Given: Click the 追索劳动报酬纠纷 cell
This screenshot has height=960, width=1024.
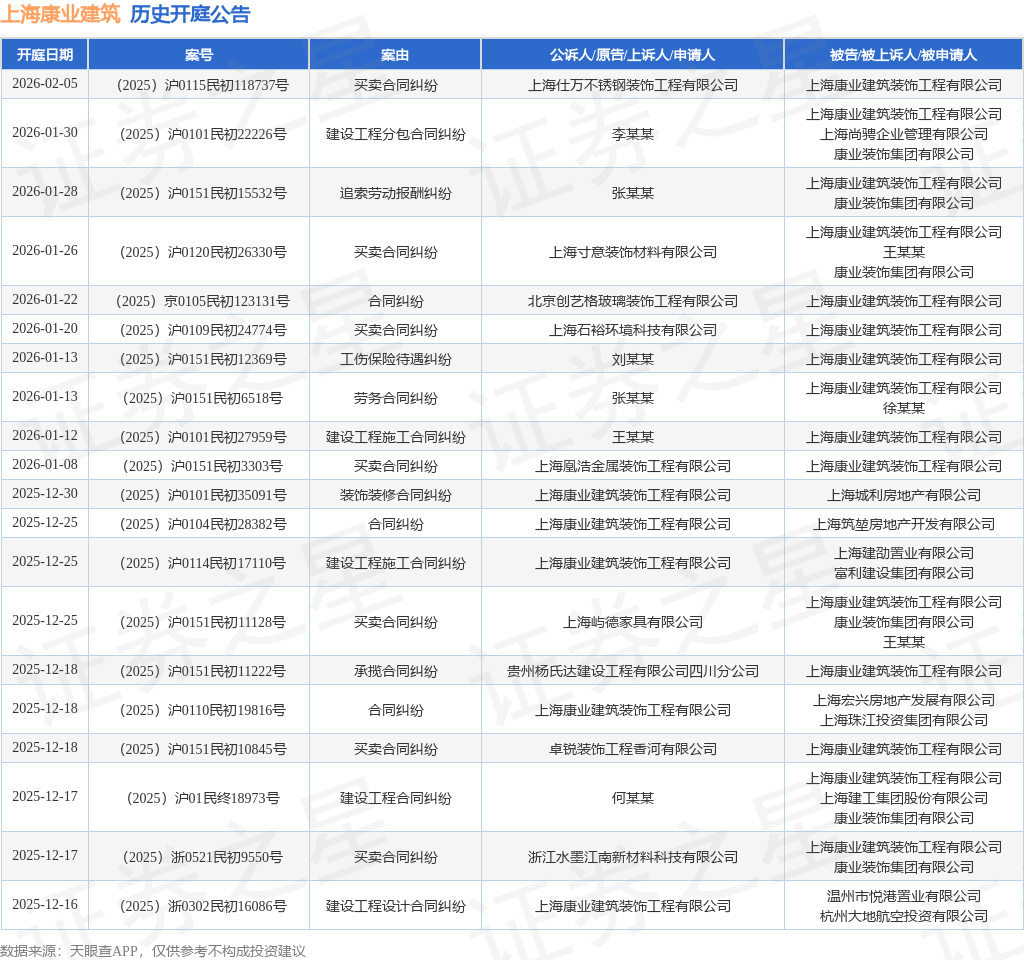Looking at the screenshot, I should click(x=395, y=193).
